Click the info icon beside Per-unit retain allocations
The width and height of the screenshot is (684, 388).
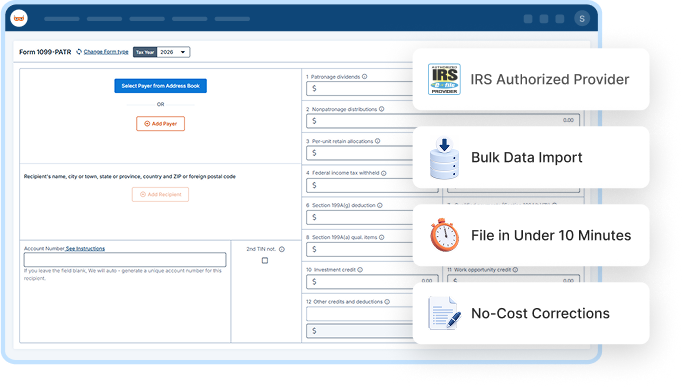(x=378, y=141)
